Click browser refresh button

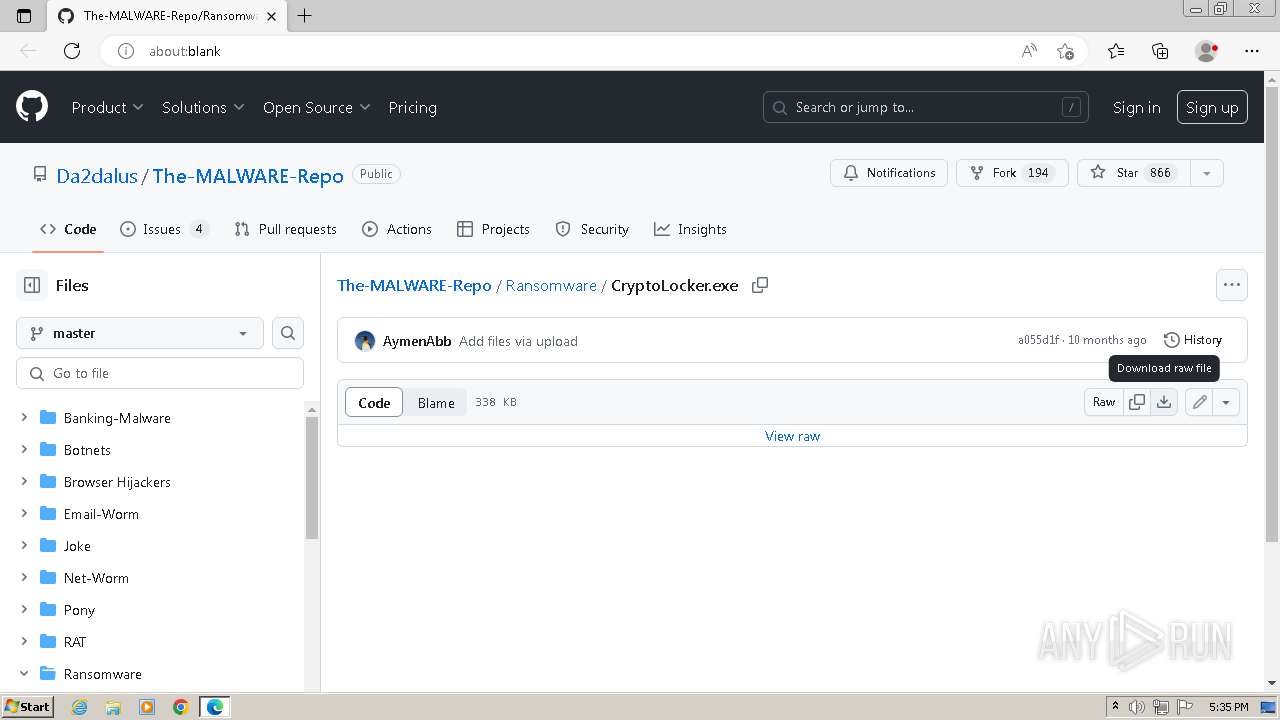[72, 51]
